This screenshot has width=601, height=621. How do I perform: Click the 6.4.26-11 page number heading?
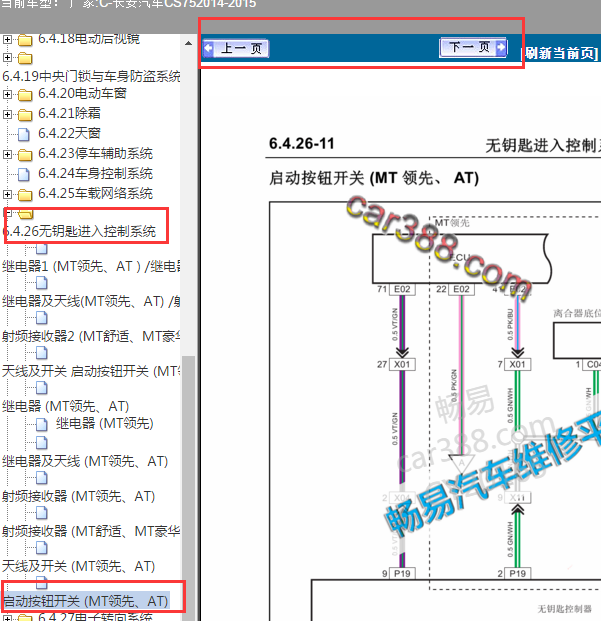coord(302,143)
